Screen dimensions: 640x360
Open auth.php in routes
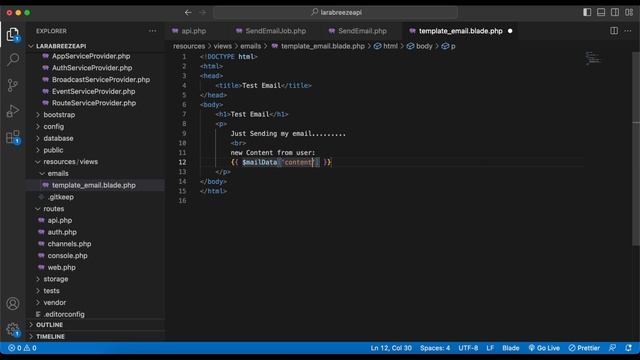click(x=62, y=232)
